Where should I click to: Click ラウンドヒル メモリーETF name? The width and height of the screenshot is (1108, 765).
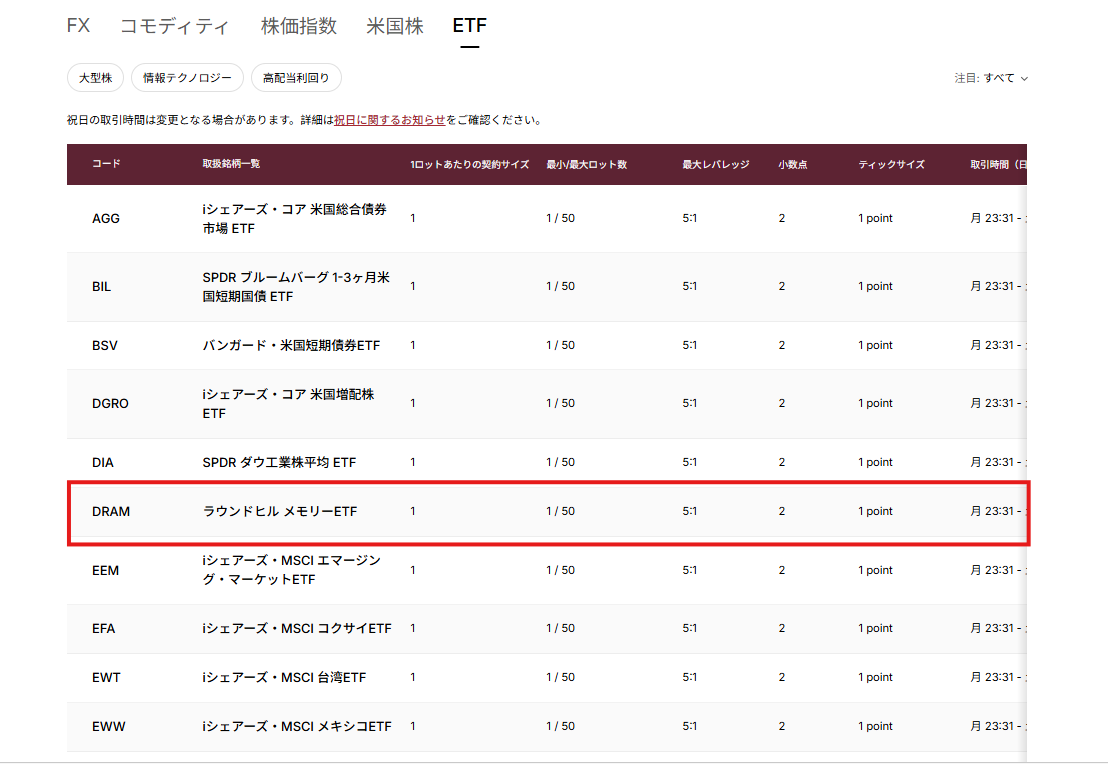(280, 511)
